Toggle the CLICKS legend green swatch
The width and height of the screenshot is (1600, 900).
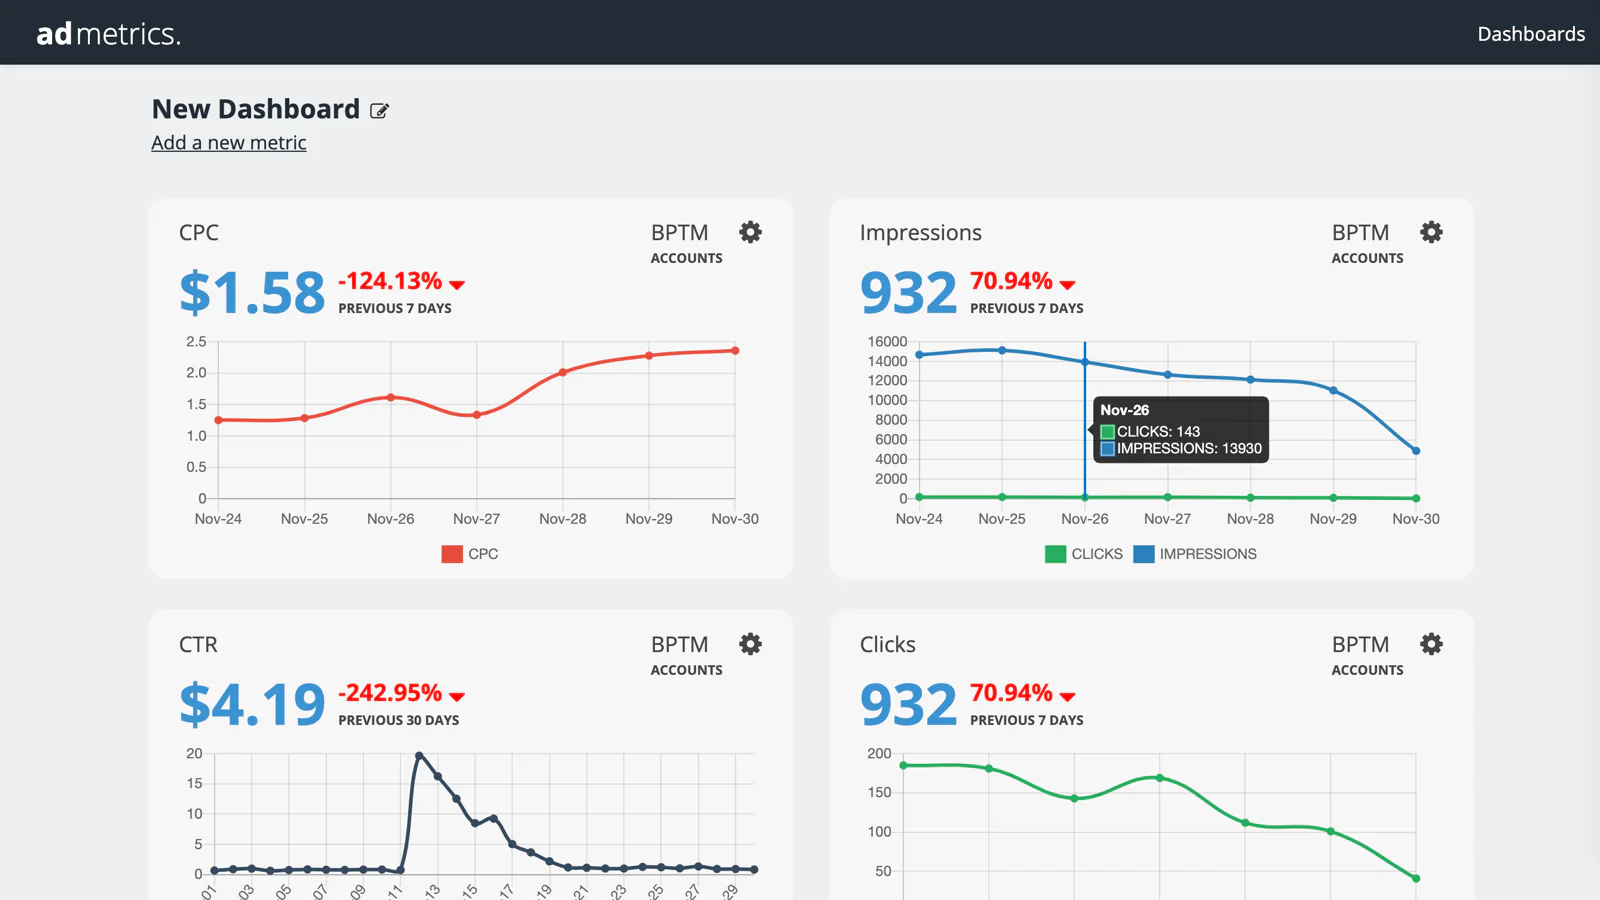1055,554
